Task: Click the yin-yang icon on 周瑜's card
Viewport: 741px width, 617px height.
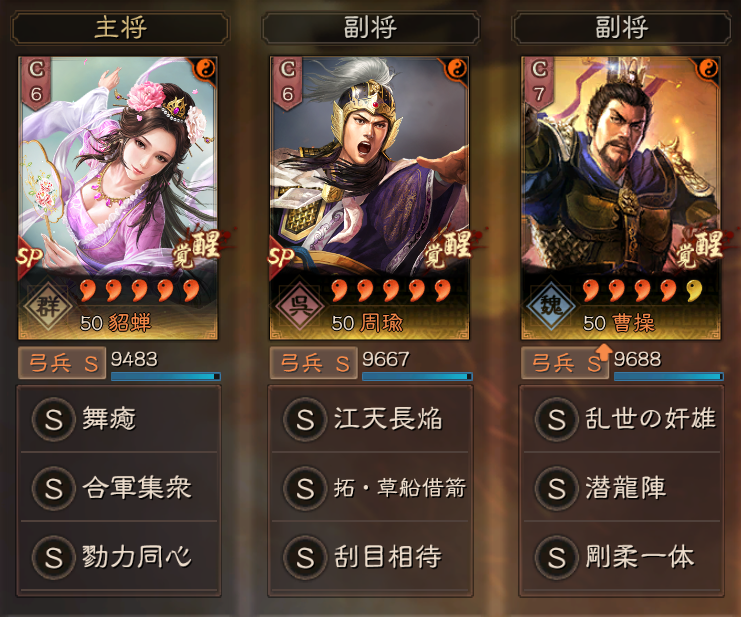Action: point(457,69)
